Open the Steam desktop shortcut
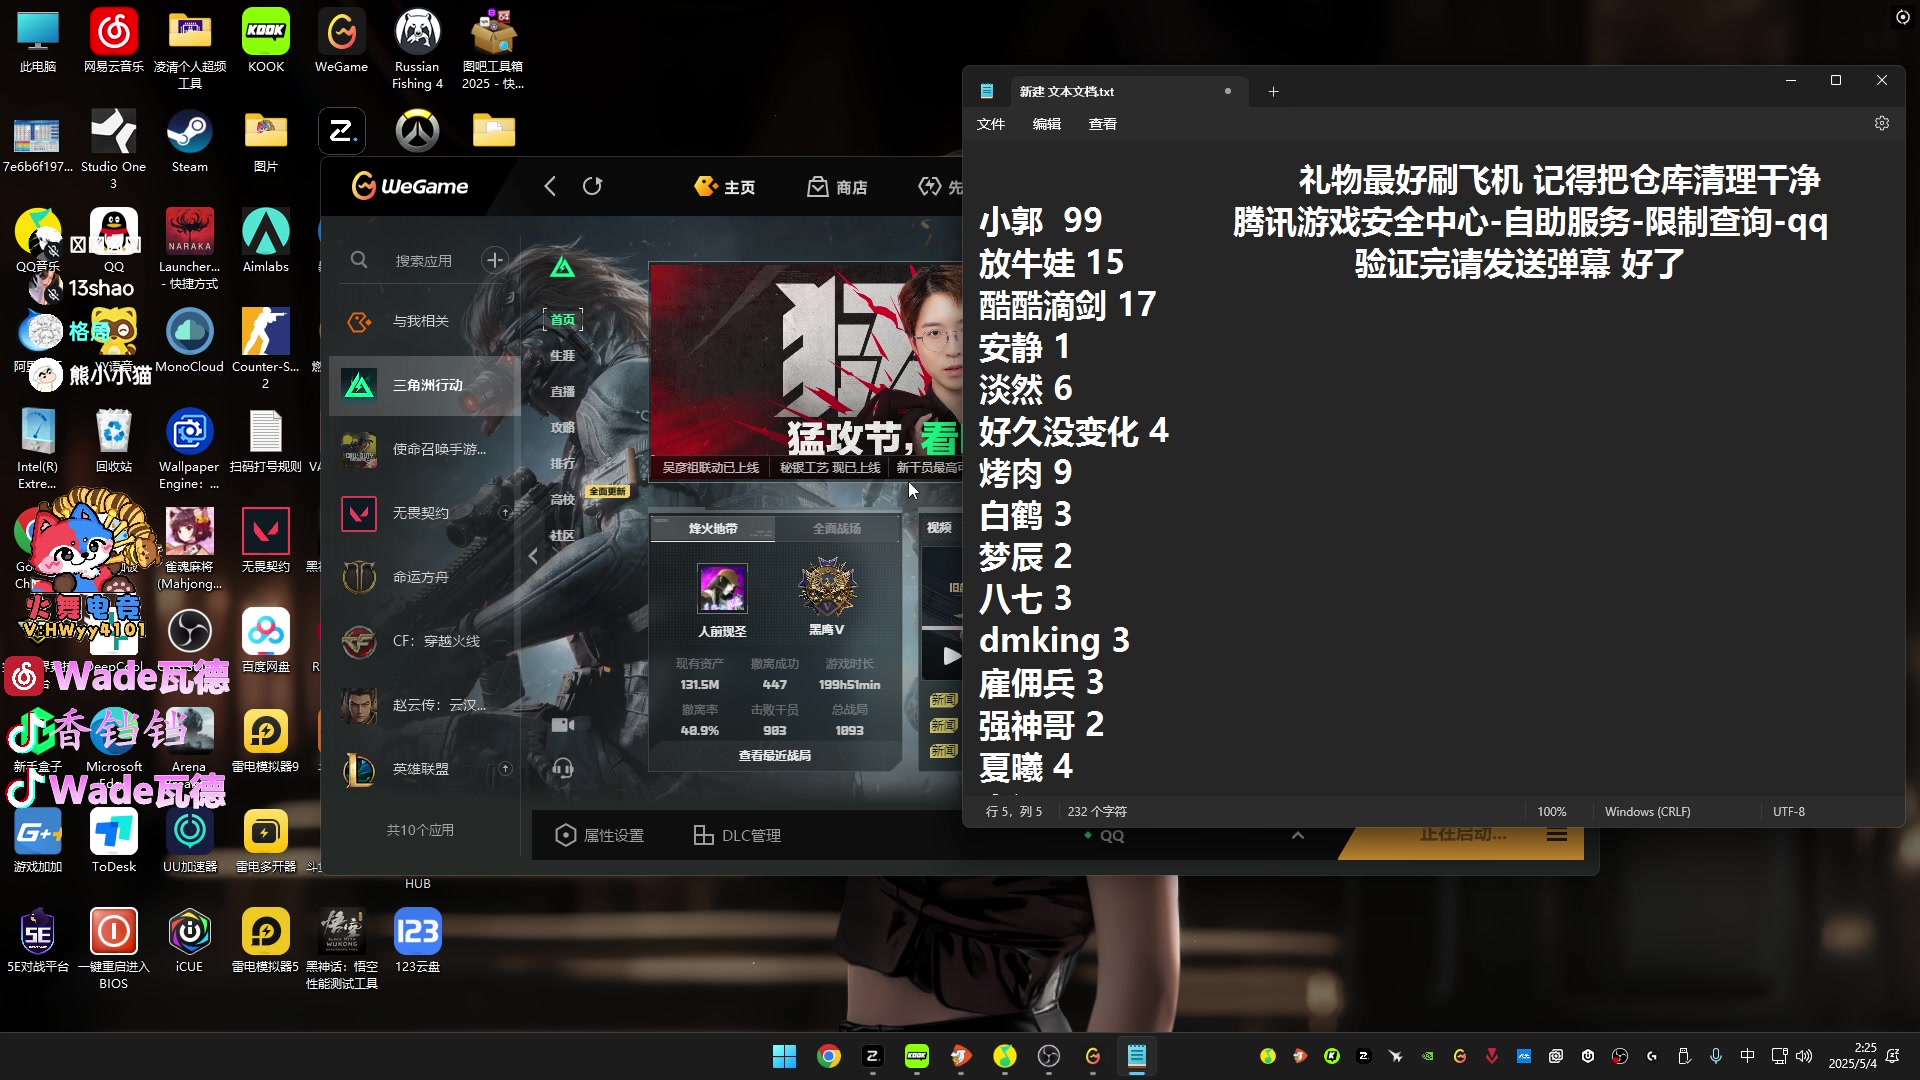The width and height of the screenshot is (1920, 1080). (189, 141)
